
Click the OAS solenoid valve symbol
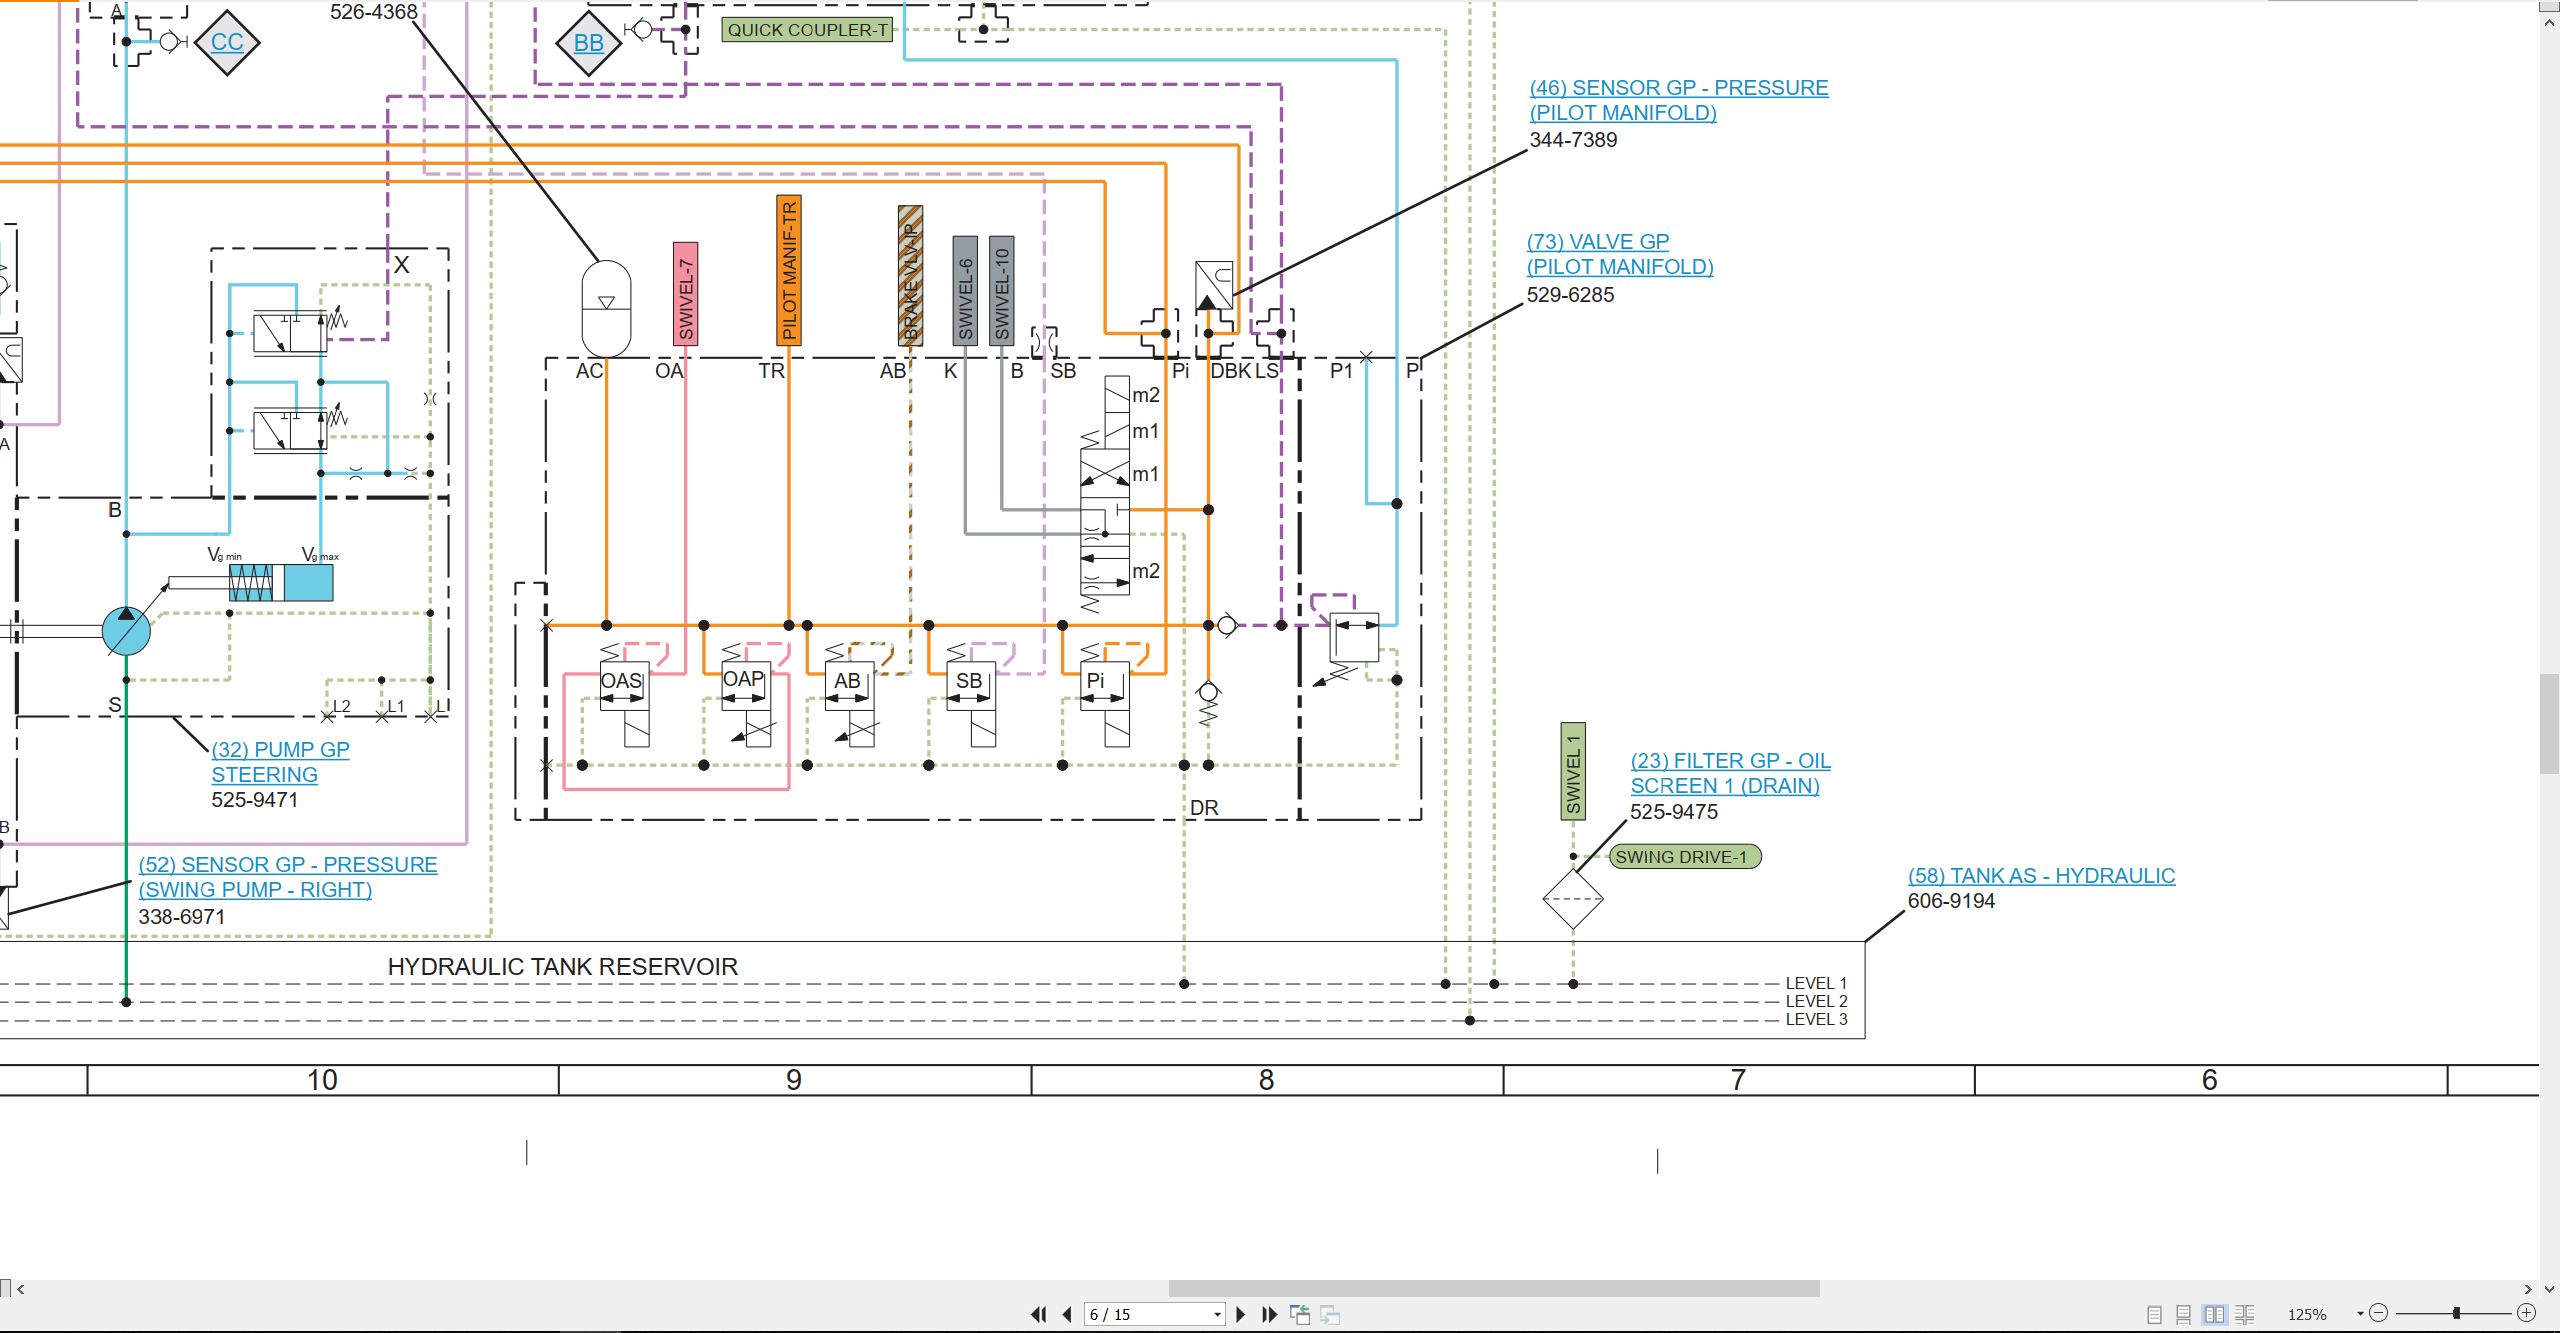tap(624, 694)
